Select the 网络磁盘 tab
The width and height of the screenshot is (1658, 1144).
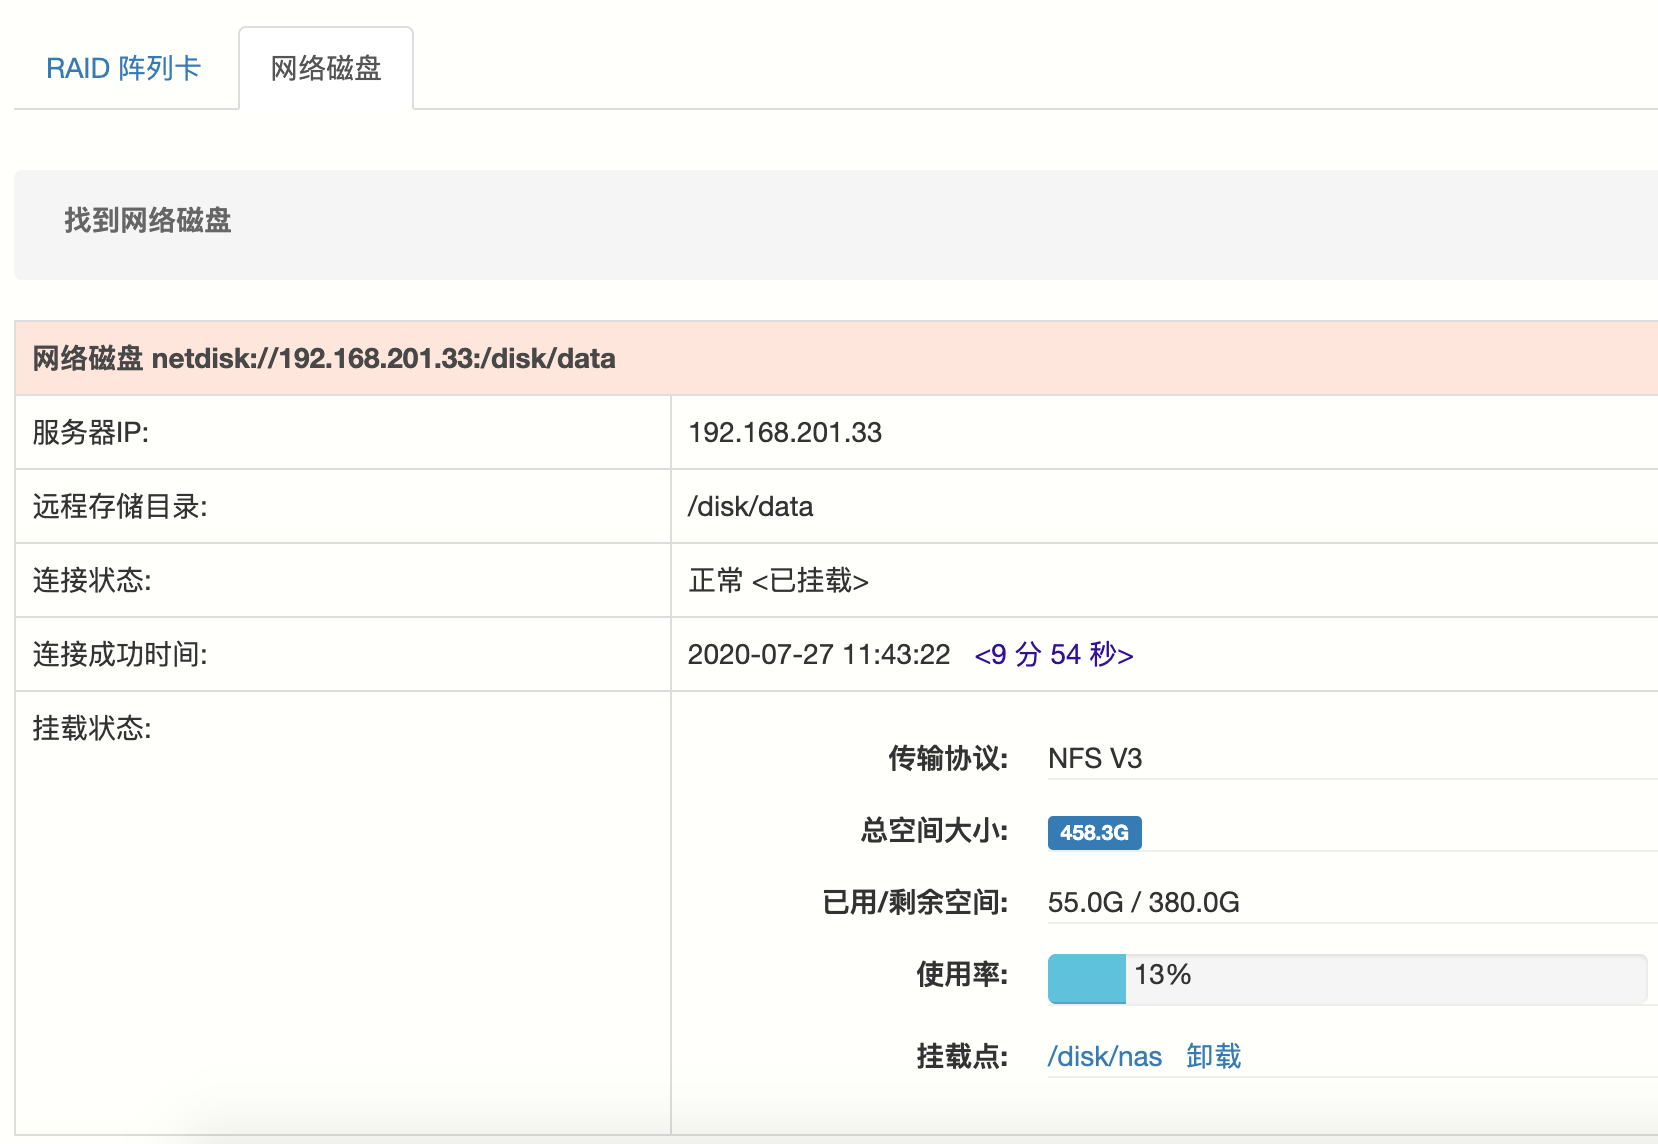(326, 68)
